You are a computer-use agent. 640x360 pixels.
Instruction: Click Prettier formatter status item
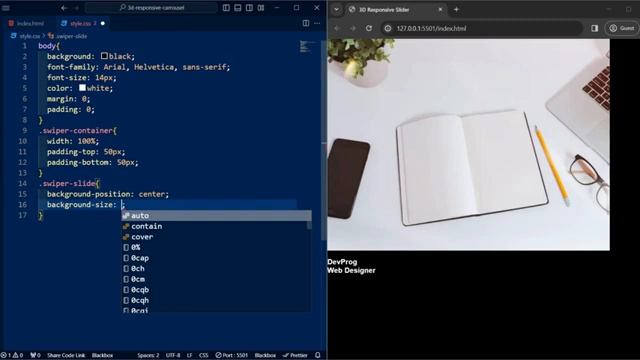296,355
